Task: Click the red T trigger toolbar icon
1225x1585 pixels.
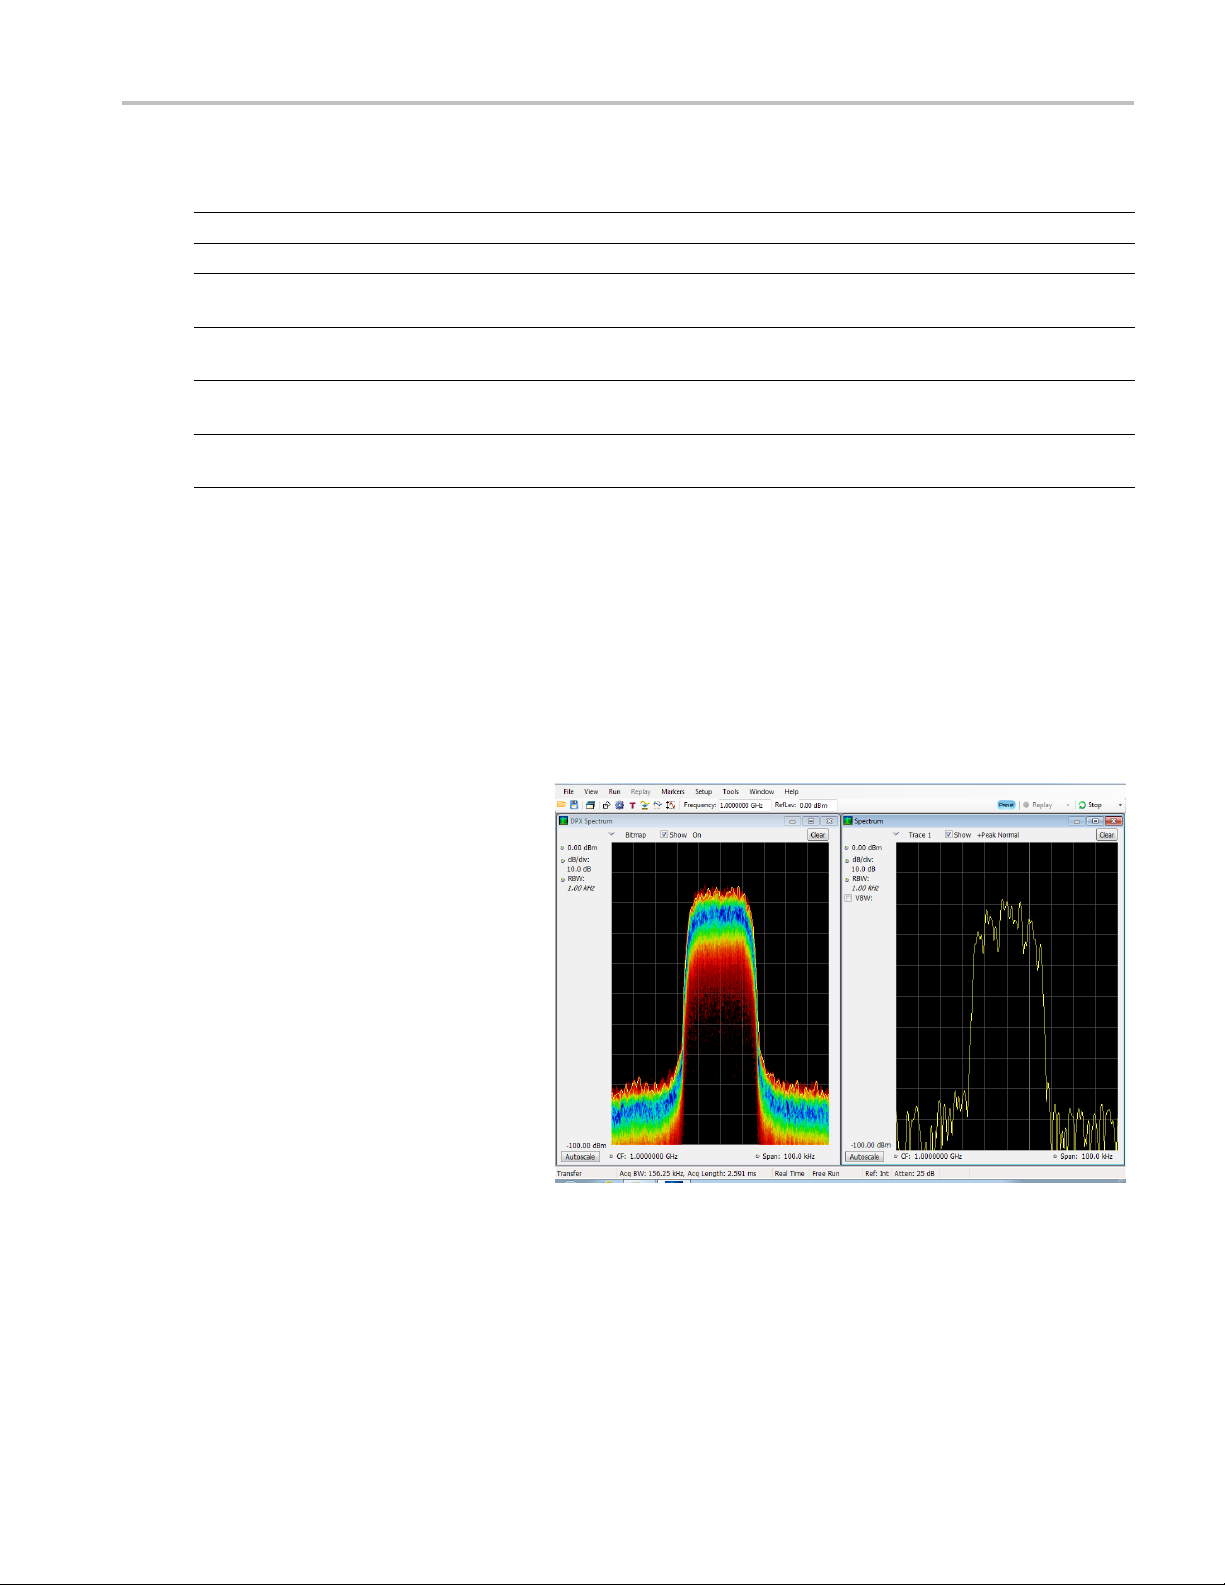Action: (x=632, y=805)
